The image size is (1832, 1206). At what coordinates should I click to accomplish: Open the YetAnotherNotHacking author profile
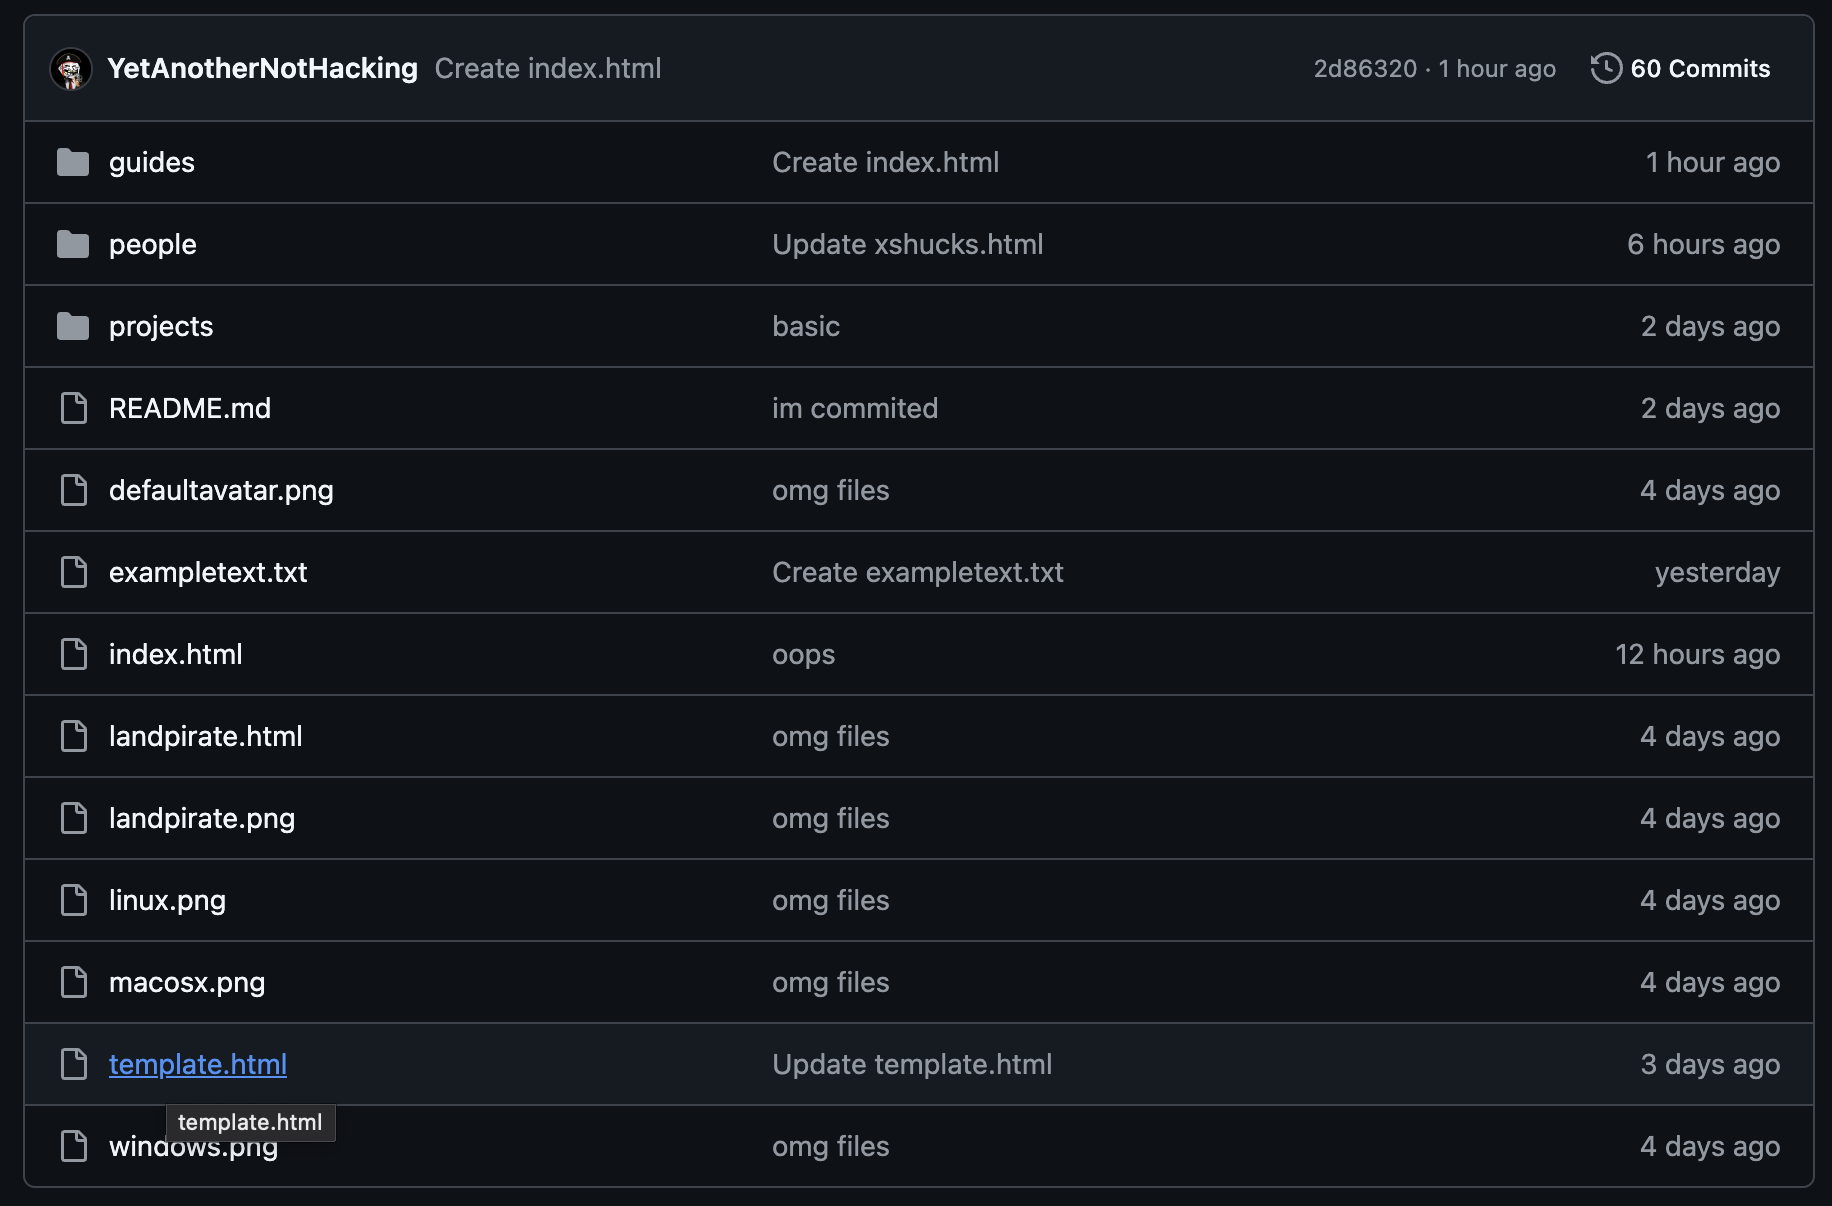click(x=262, y=68)
